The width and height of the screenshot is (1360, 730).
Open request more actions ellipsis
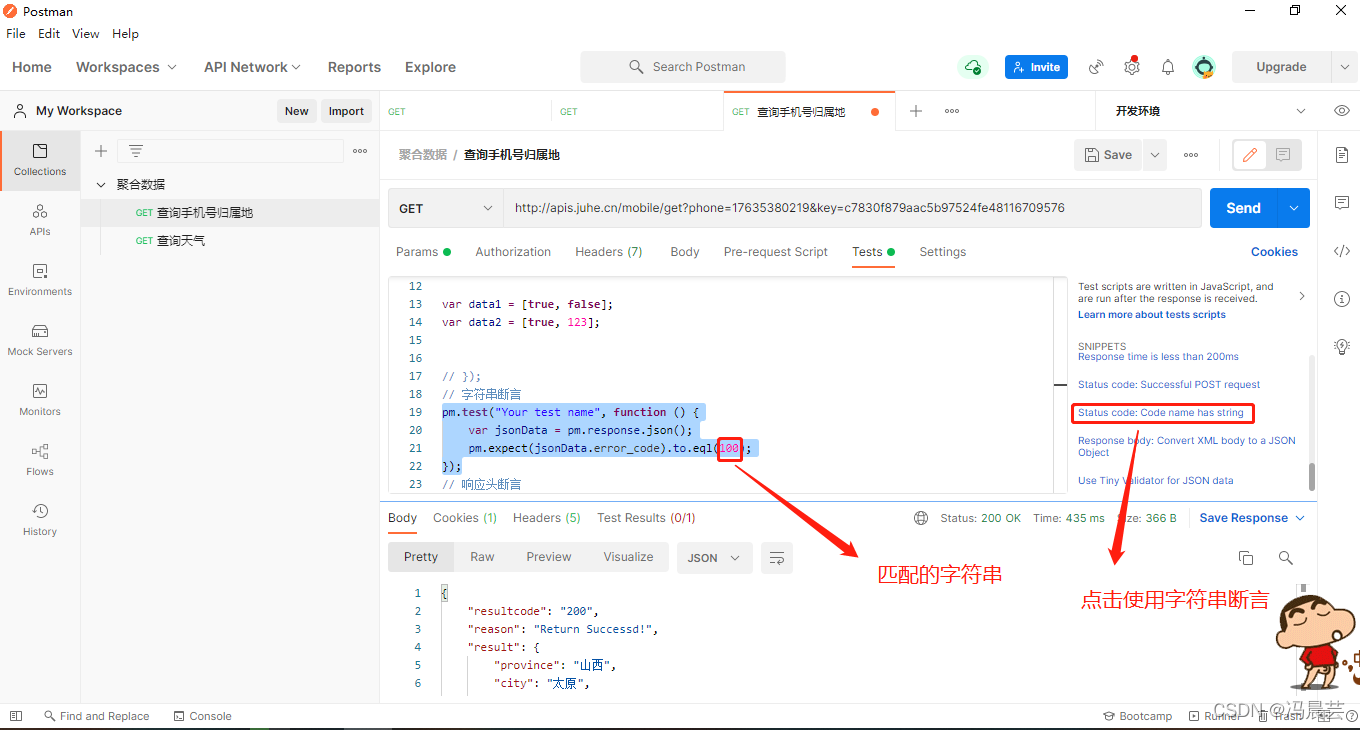(x=1191, y=155)
